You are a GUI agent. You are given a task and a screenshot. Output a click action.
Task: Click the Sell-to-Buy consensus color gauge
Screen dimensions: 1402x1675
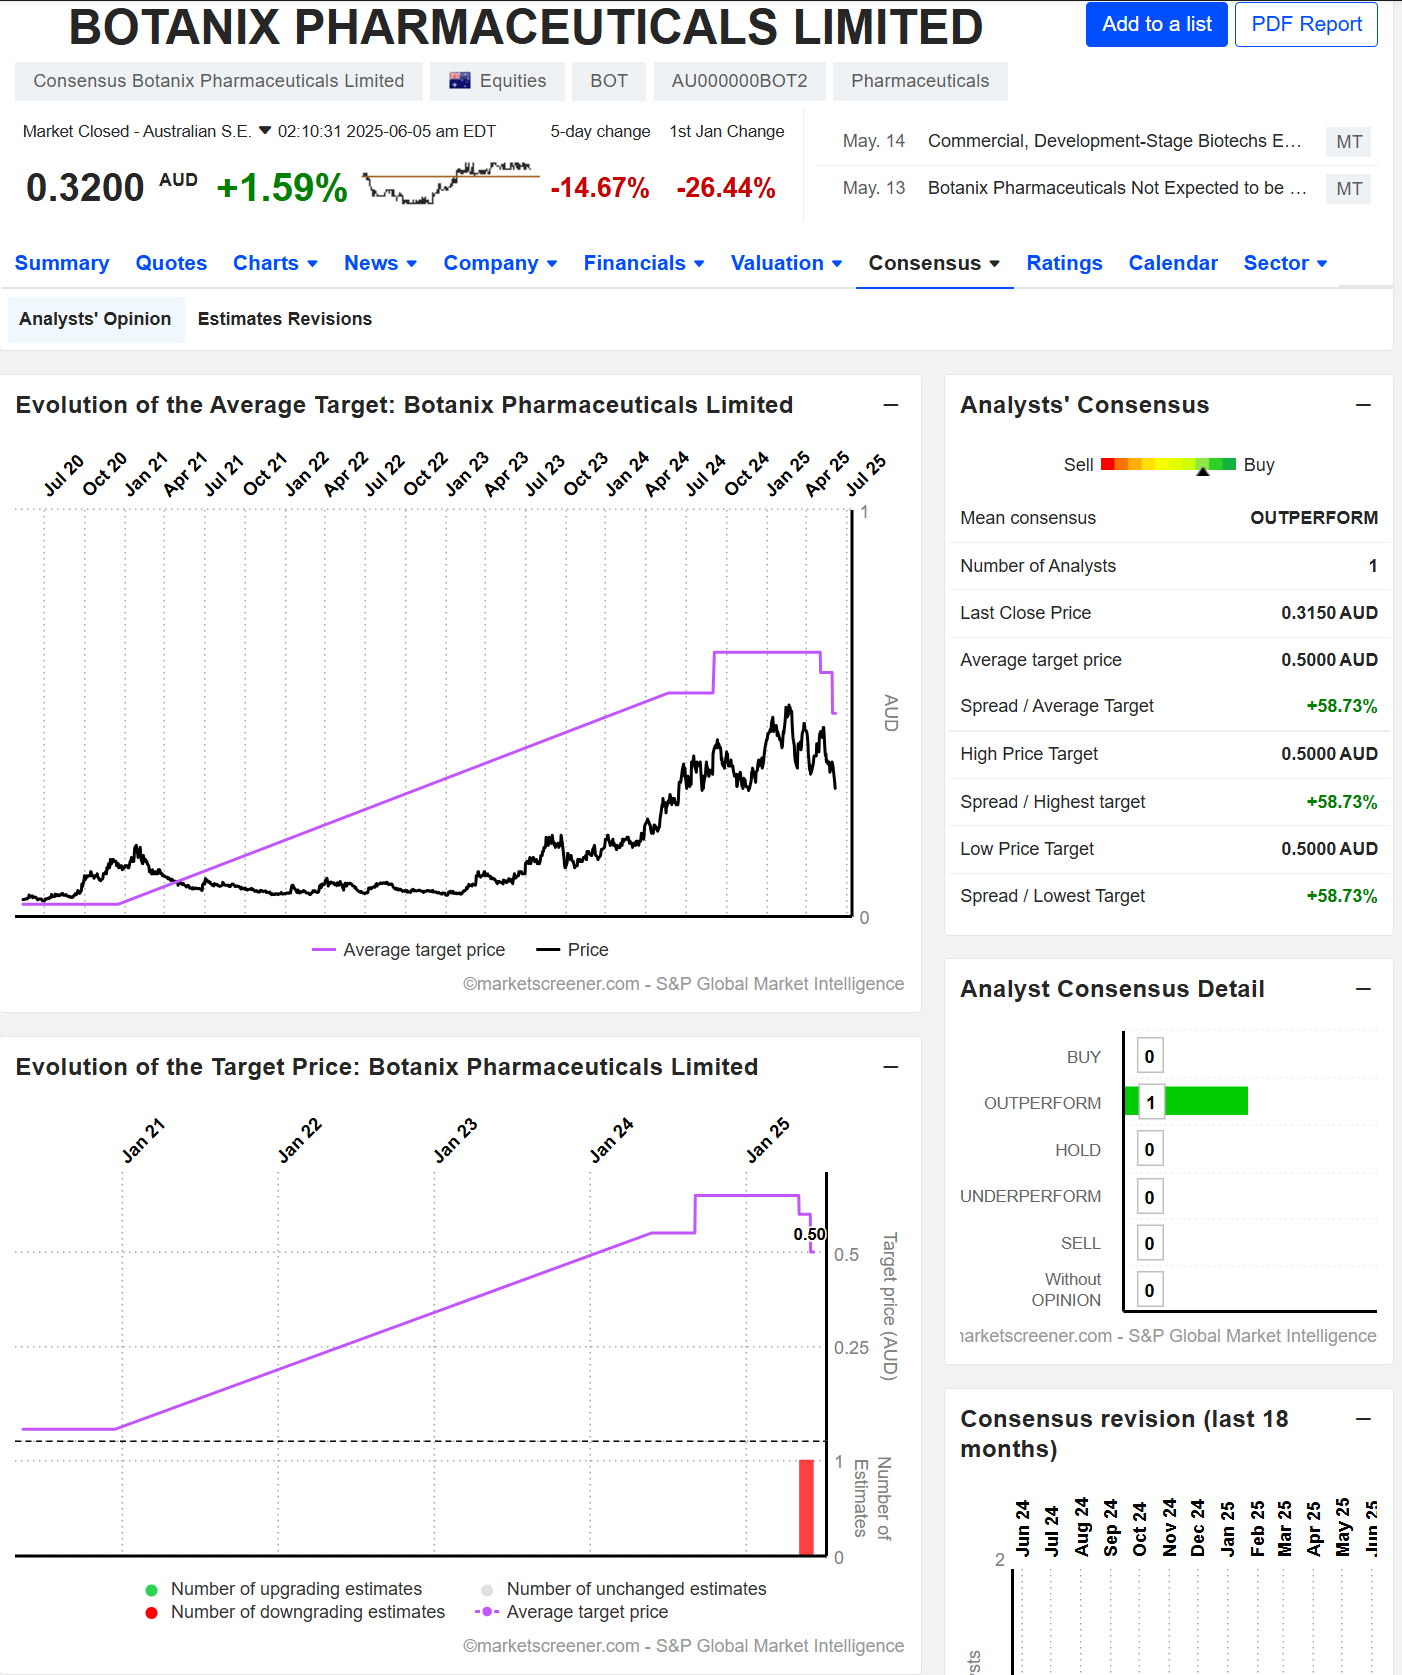click(1168, 465)
